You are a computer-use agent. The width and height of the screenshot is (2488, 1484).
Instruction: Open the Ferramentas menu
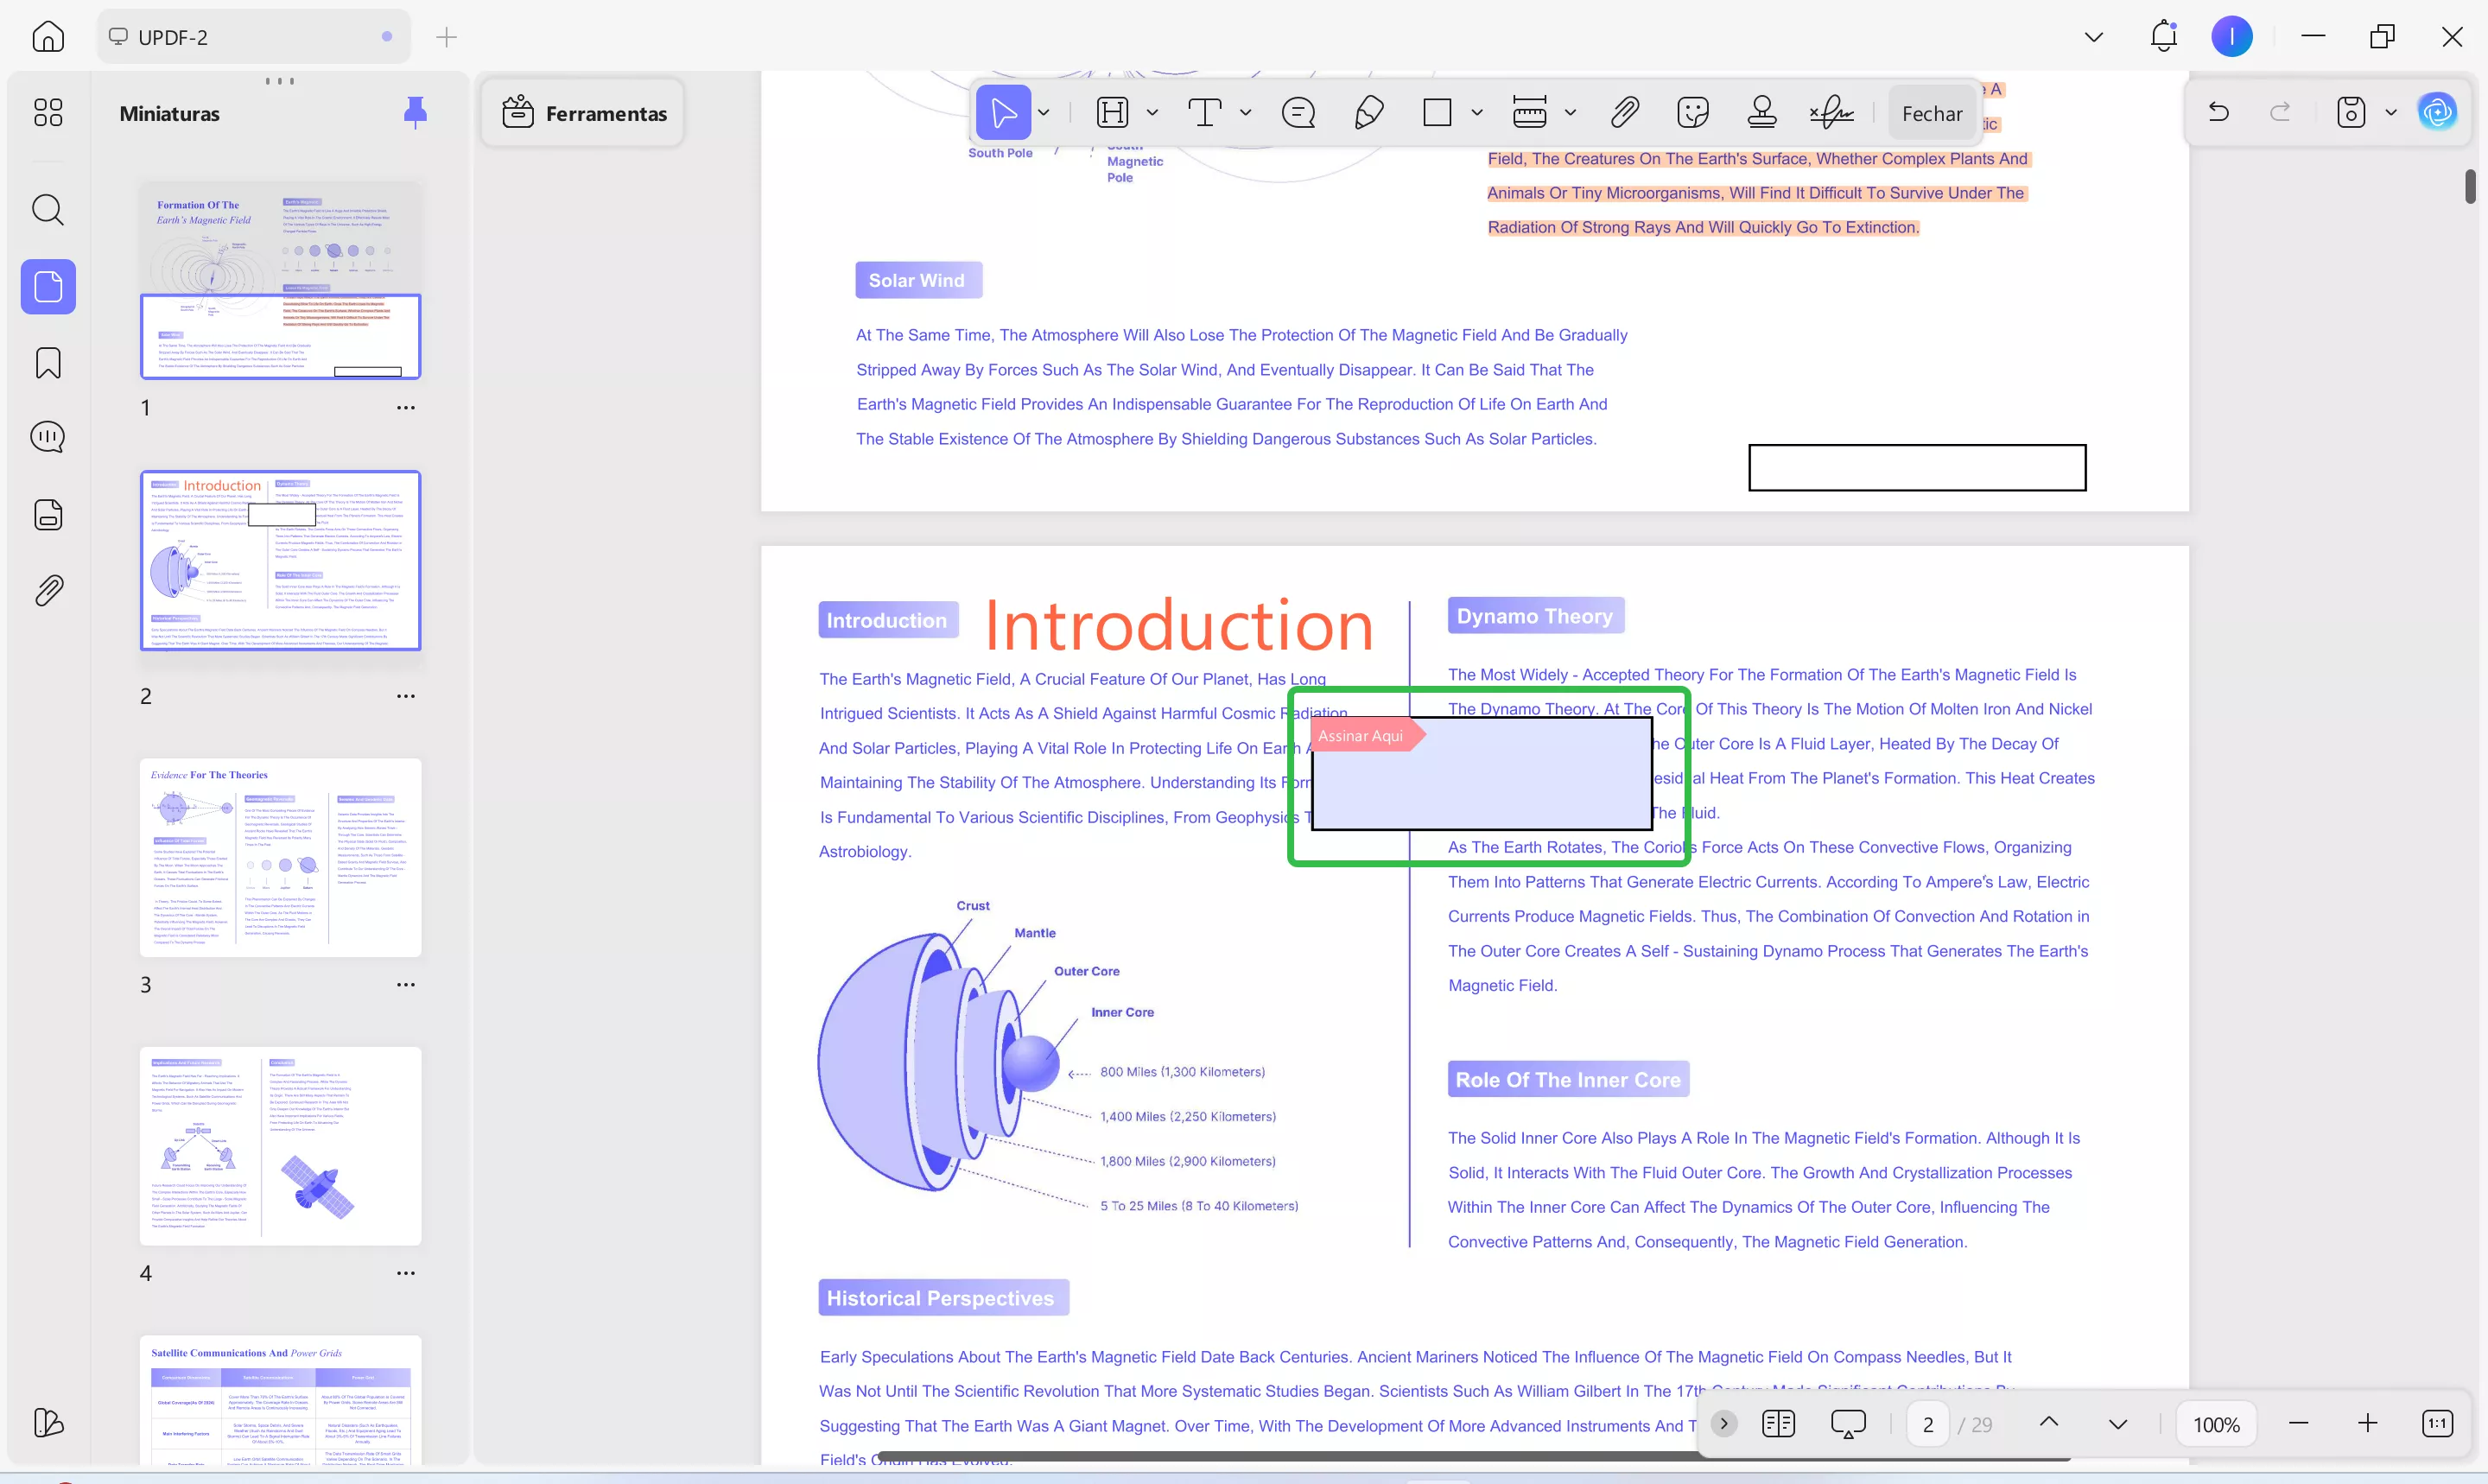583,112
